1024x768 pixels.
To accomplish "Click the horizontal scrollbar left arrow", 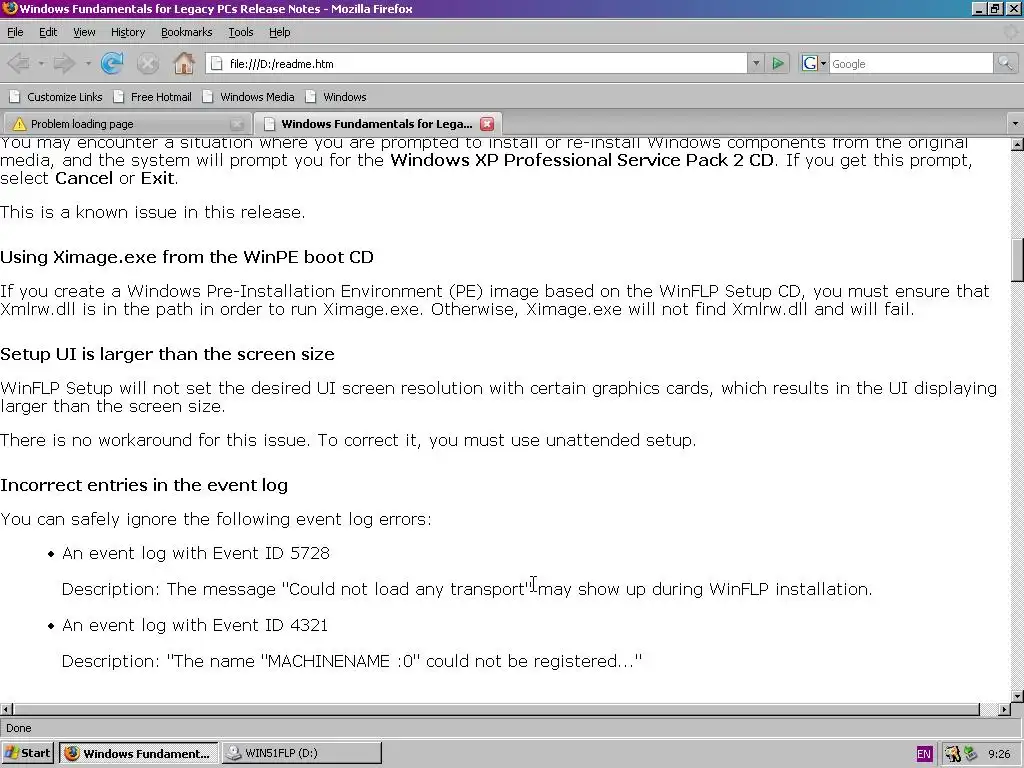I will coord(6,709).
